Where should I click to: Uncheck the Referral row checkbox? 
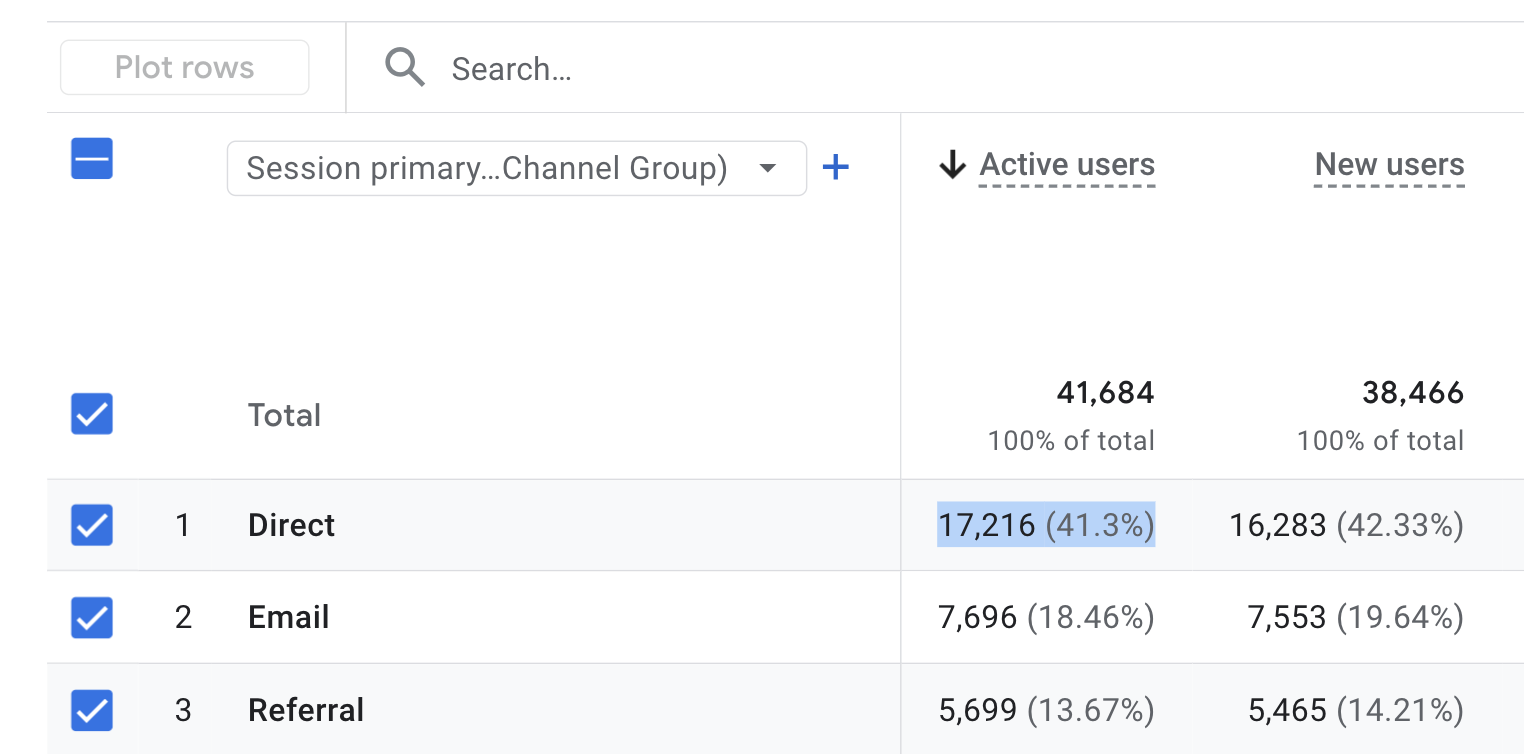click(92, 710)
